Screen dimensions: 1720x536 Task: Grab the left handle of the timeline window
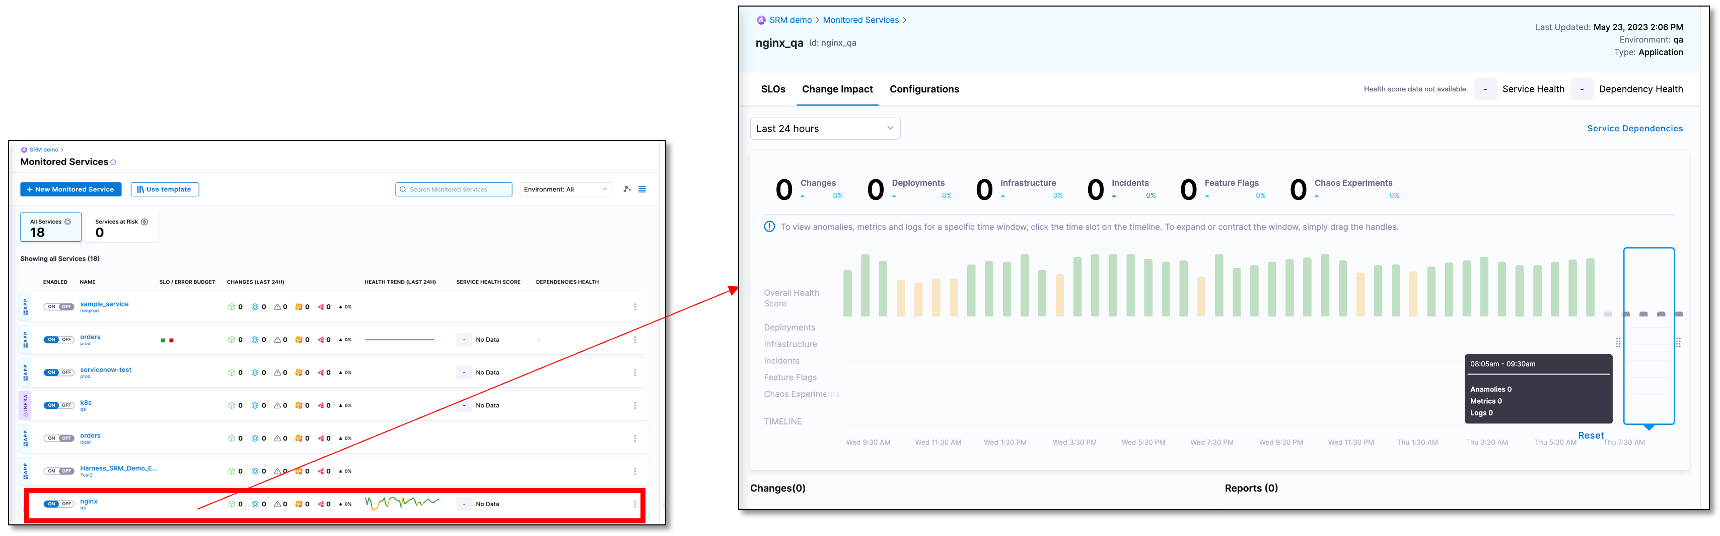click(1618, 342)
